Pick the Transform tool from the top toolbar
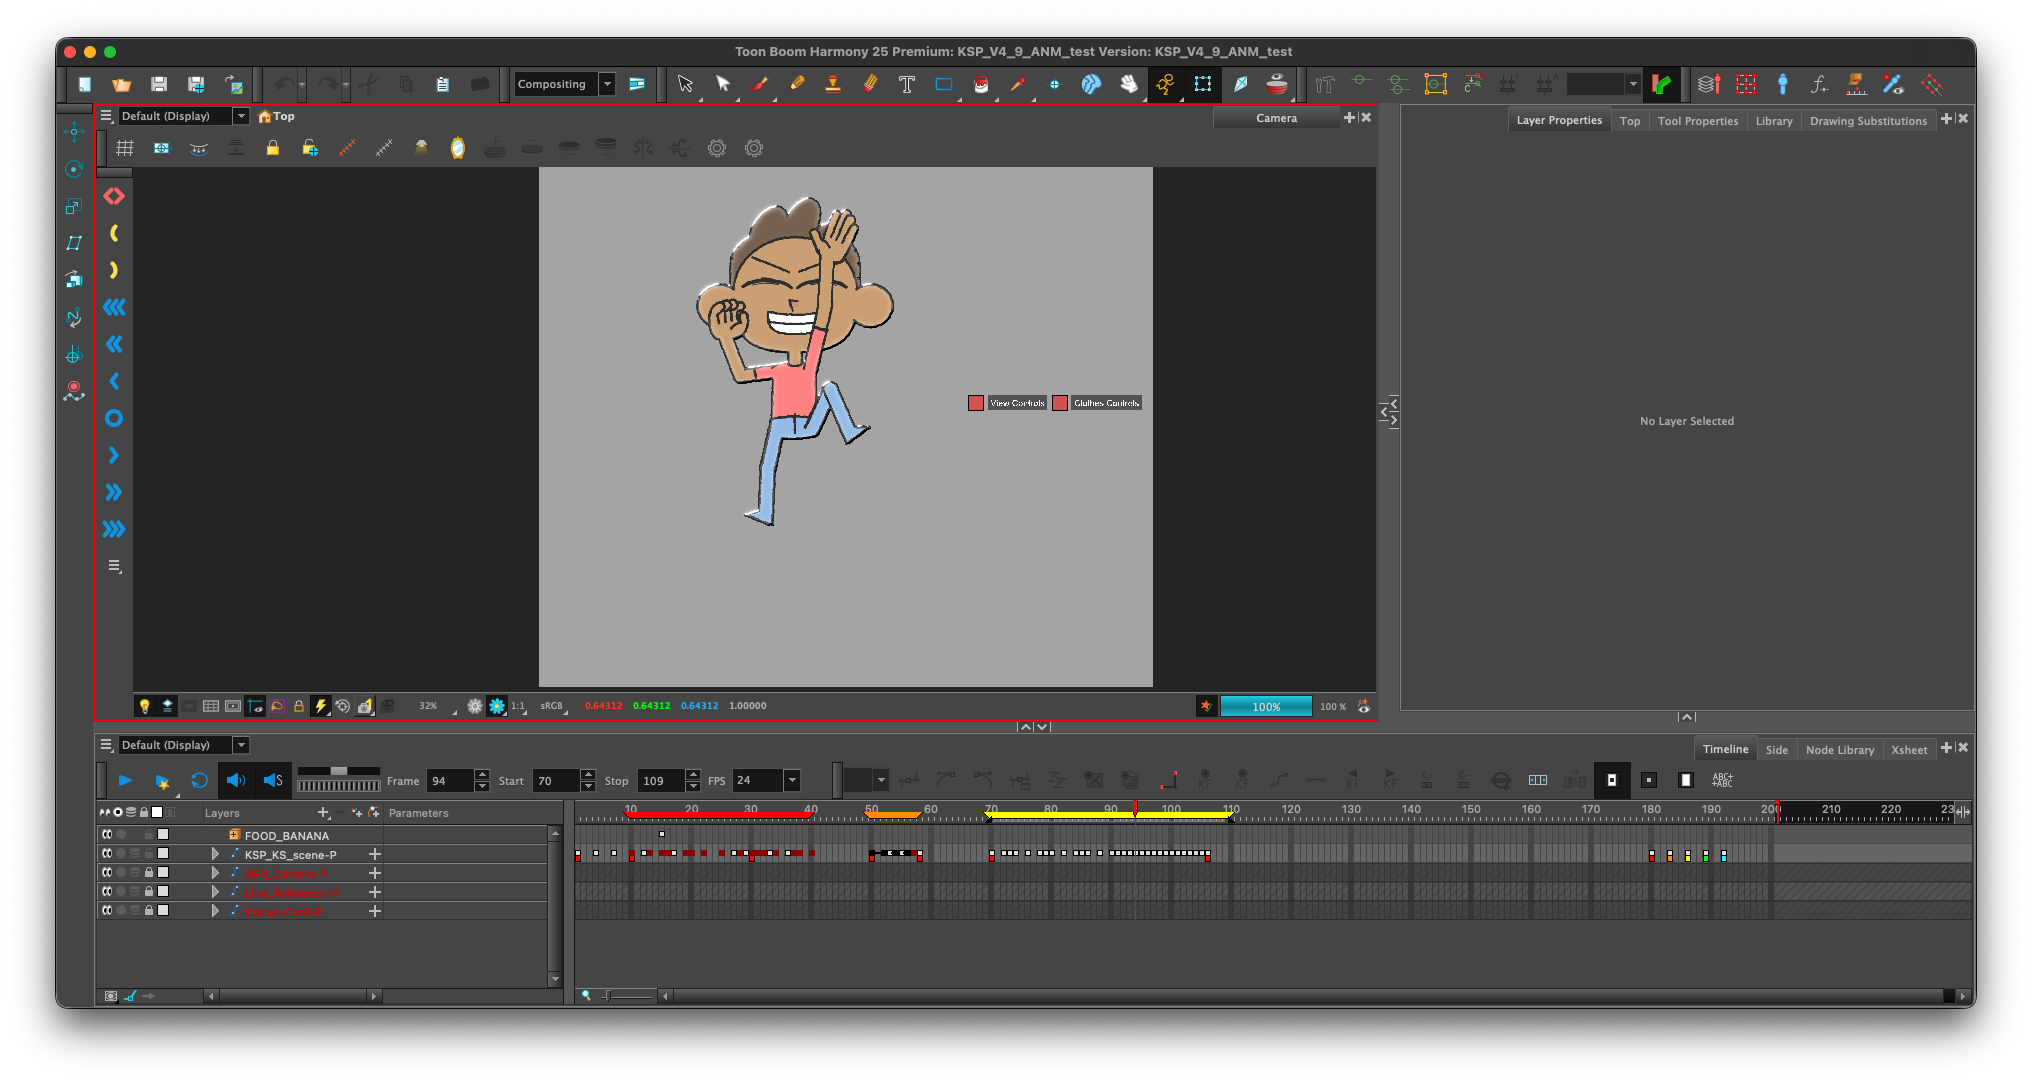Image resolution: width=2032 pixels, height=1082 pixels. click(723, 85)
